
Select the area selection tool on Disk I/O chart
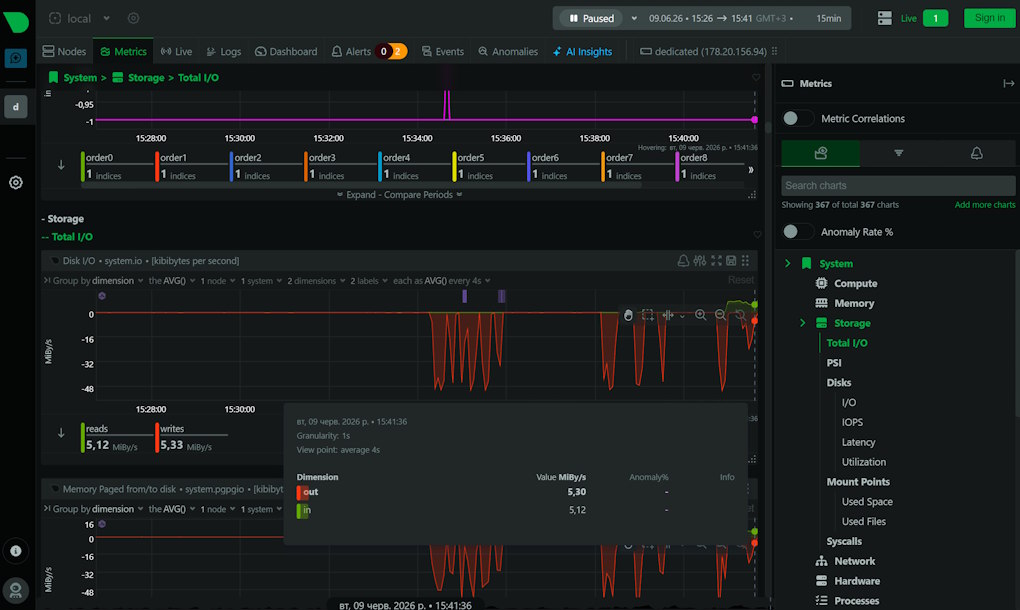[647, 315]
